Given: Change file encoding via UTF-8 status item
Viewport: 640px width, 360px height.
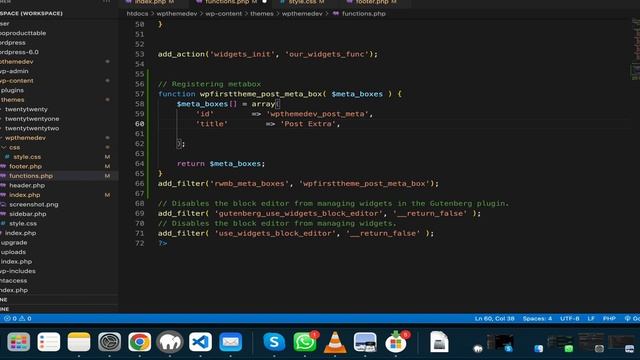Looking at the screenshot, I should click(x=569, y=318).
